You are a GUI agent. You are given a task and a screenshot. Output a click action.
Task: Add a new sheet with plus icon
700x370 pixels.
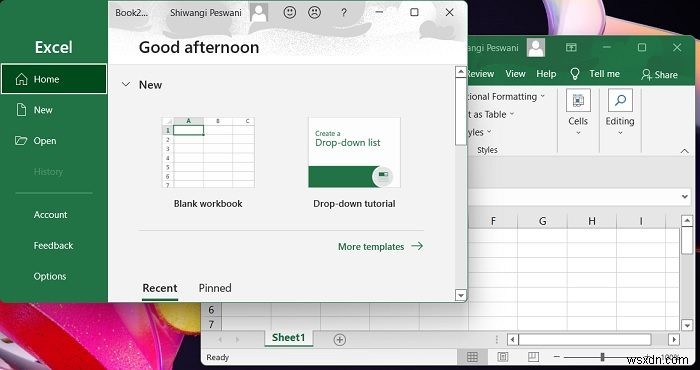(340, 340)
